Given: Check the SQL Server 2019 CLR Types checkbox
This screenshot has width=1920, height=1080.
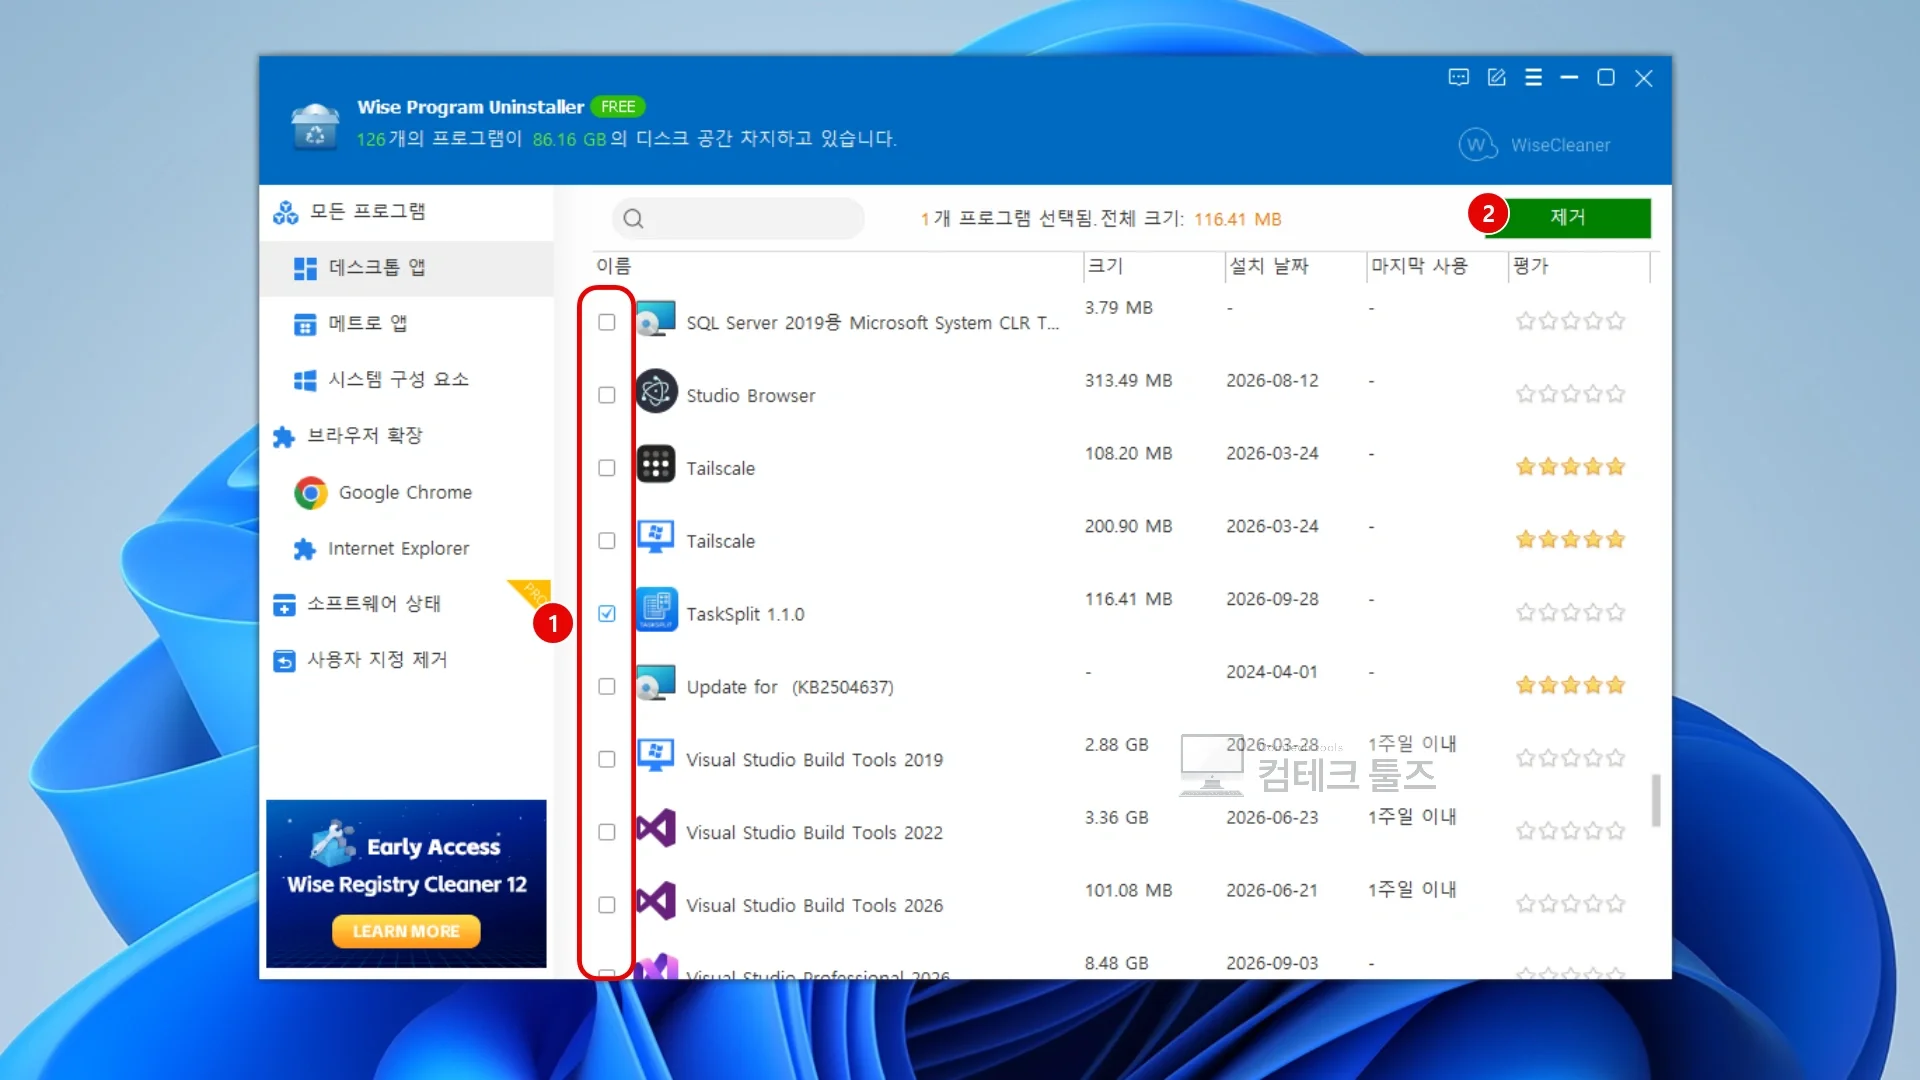Looking at the screenshot, I should [x=607, y=322].
